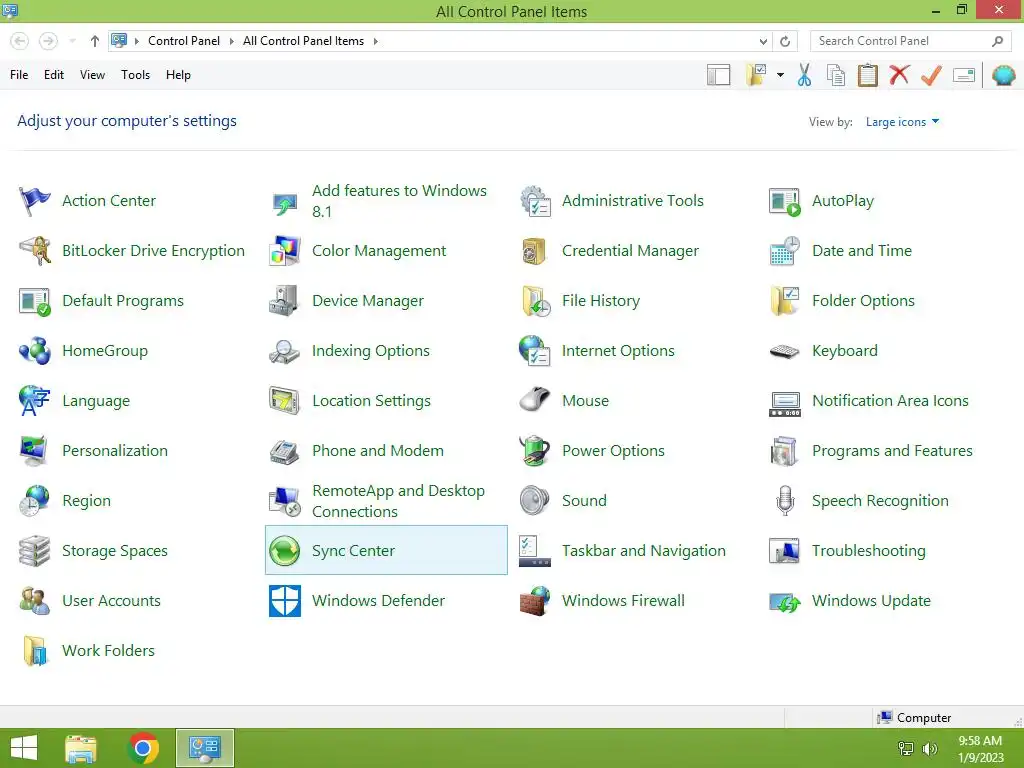Open the Notification Area Icons link
This screenshot has height=768, width=1024.
click(890, 400)
